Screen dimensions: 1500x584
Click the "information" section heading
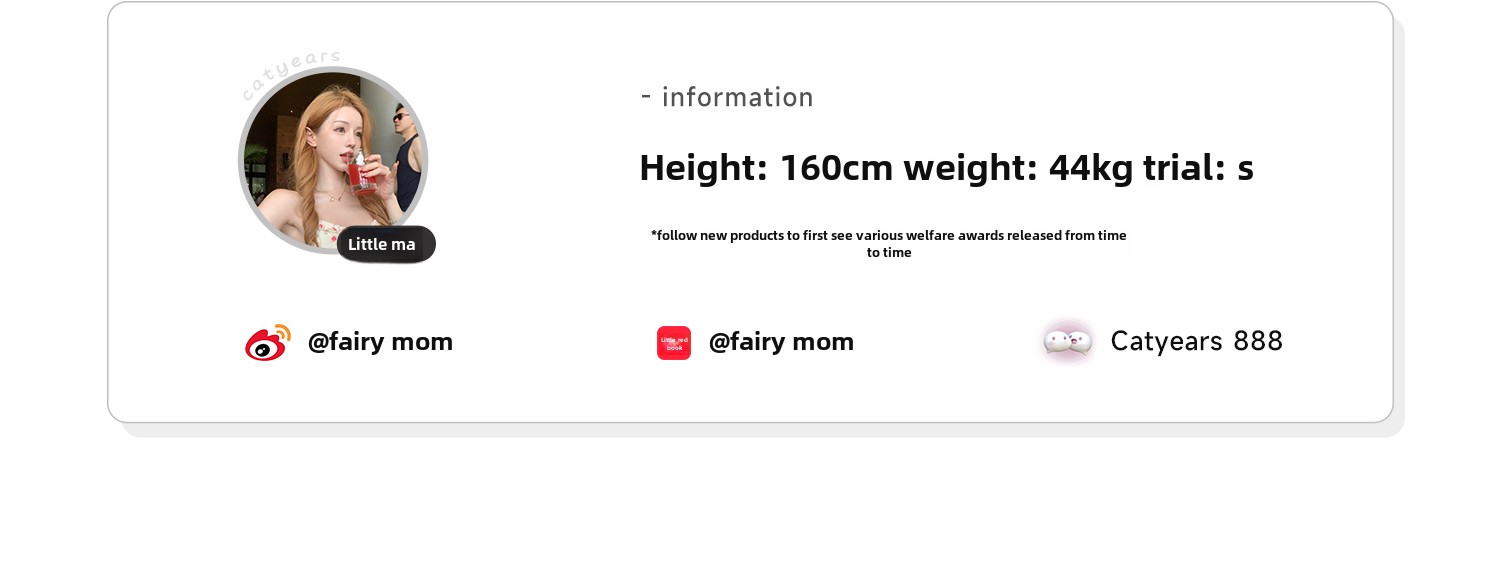738,98
